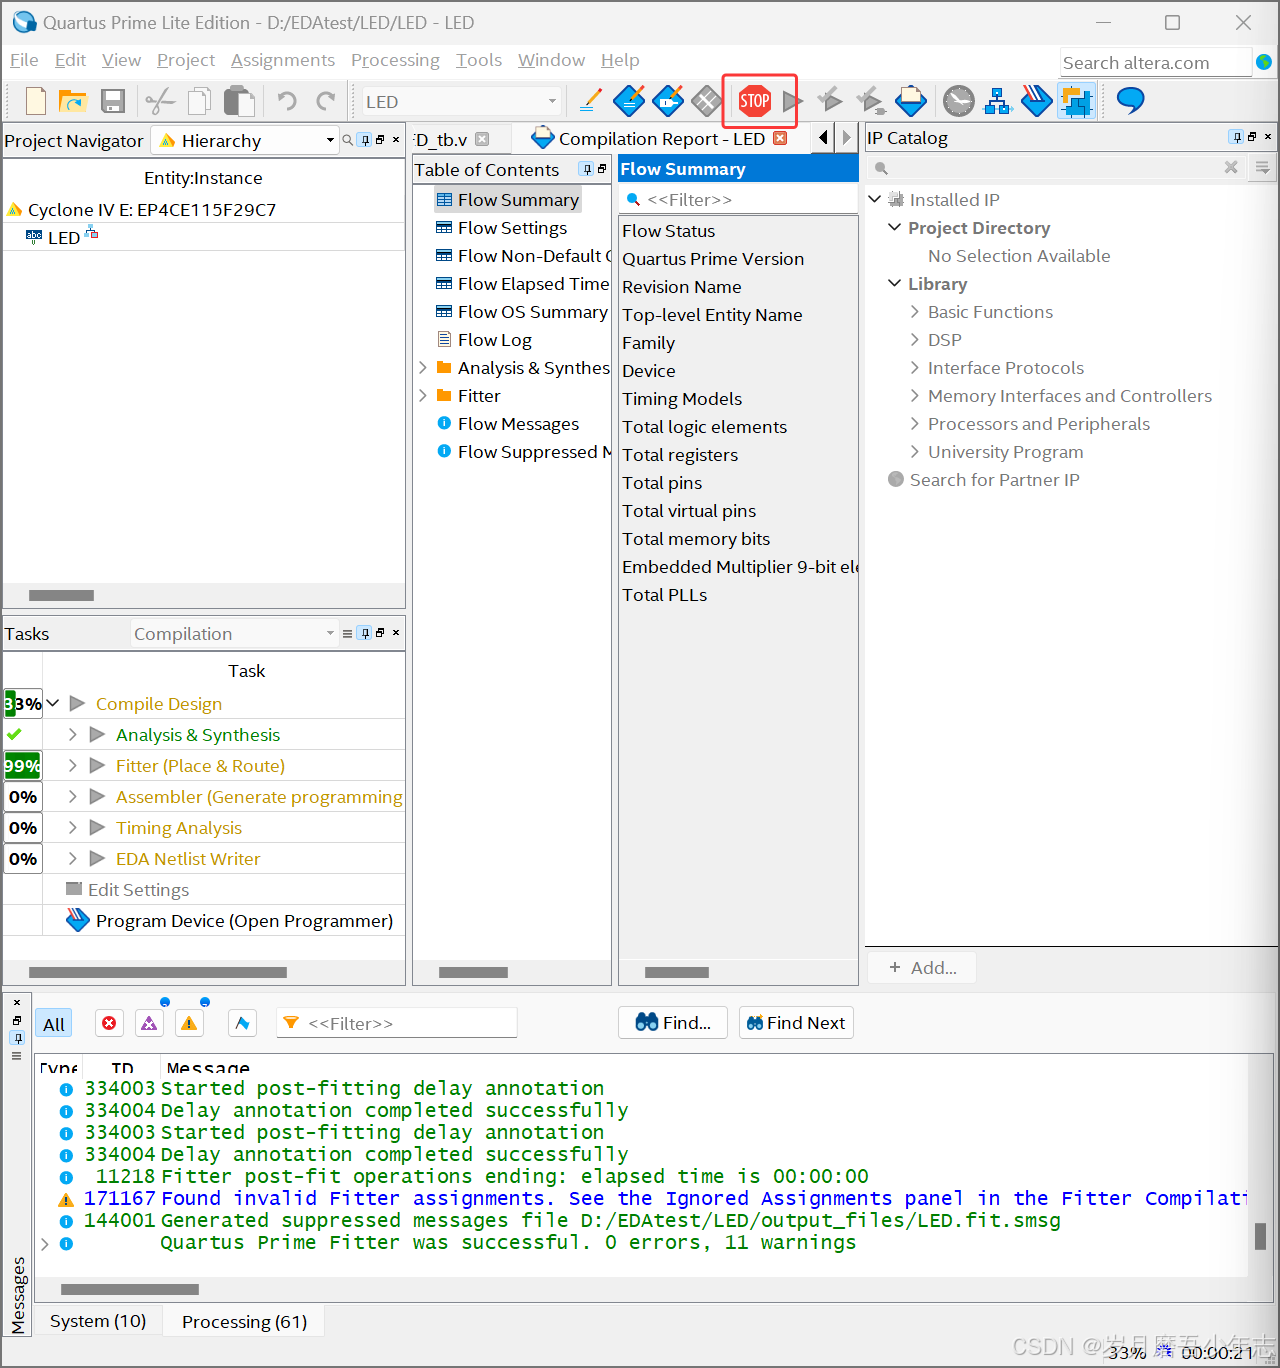The image size is (1280, 1368).
Task: Switch to the Processing (61) messages tab
Action: [x=244, y=1321]
